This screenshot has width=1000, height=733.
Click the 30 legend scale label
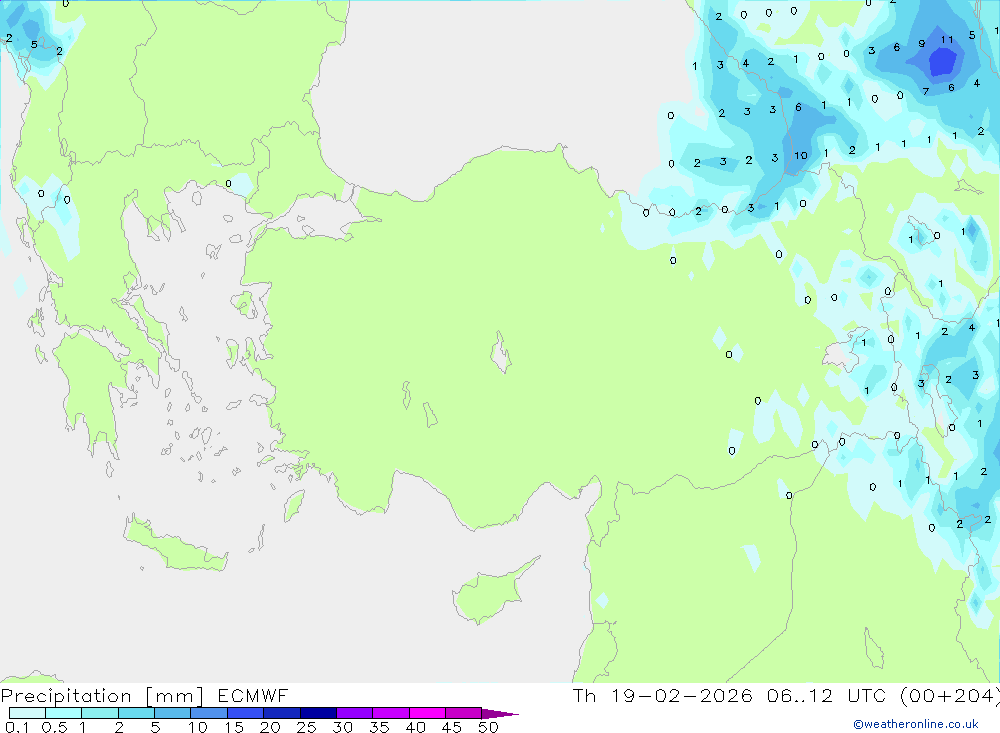pyautogui.click(x=343, y=727)
